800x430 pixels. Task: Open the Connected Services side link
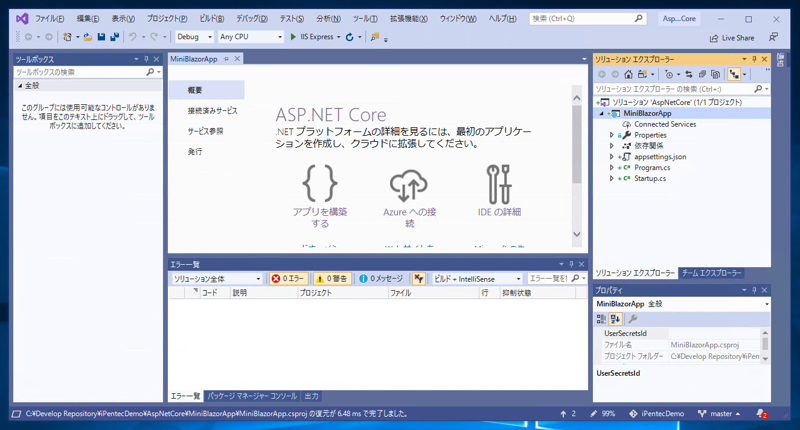click(x=212, y=111)
